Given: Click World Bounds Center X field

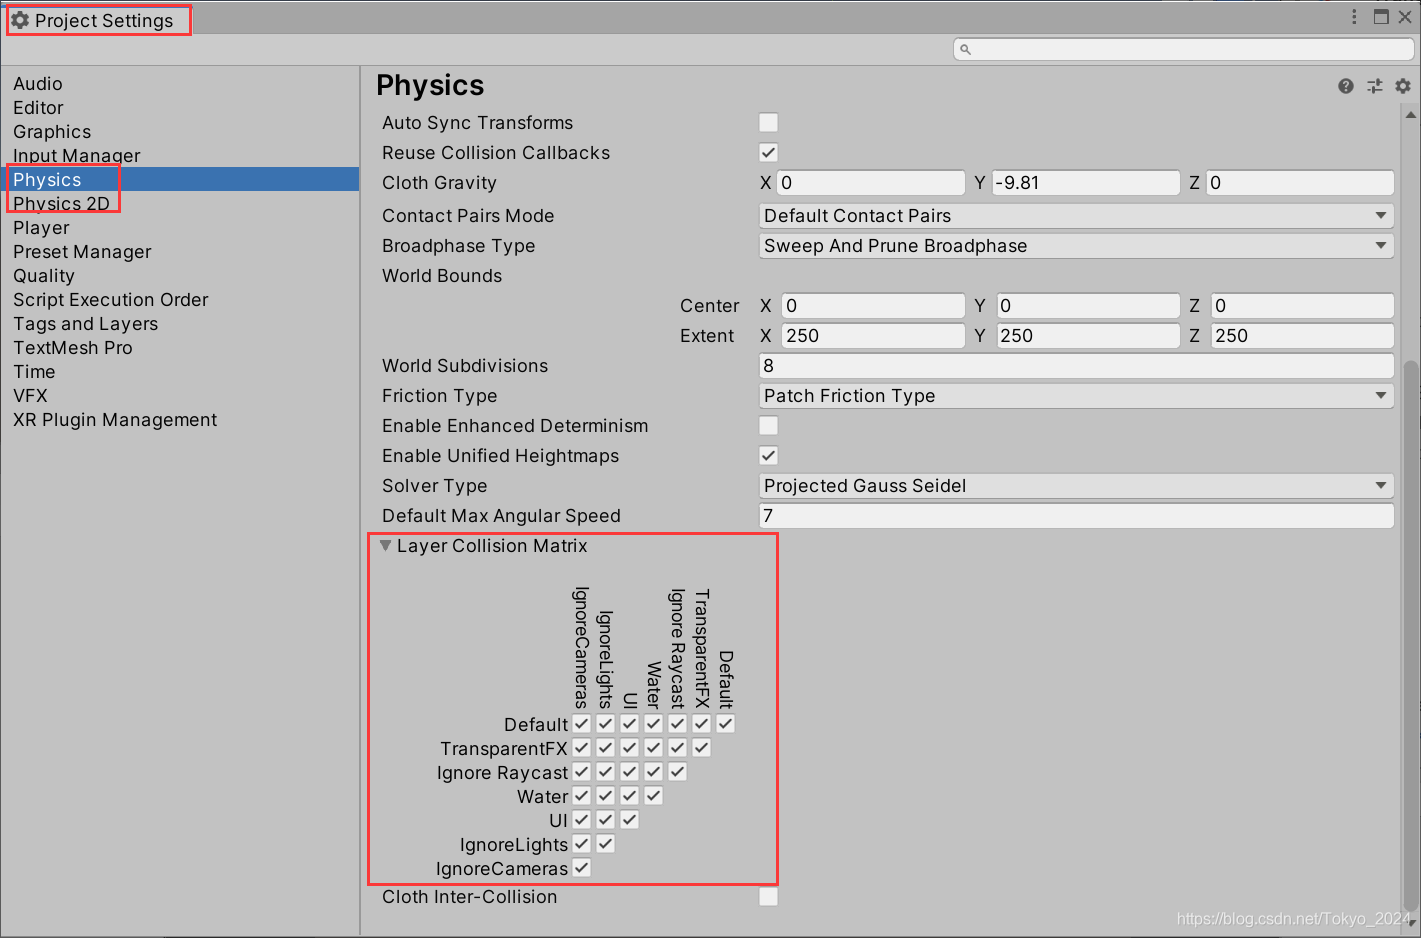Looking at the screenshot, I should point(873,306).
